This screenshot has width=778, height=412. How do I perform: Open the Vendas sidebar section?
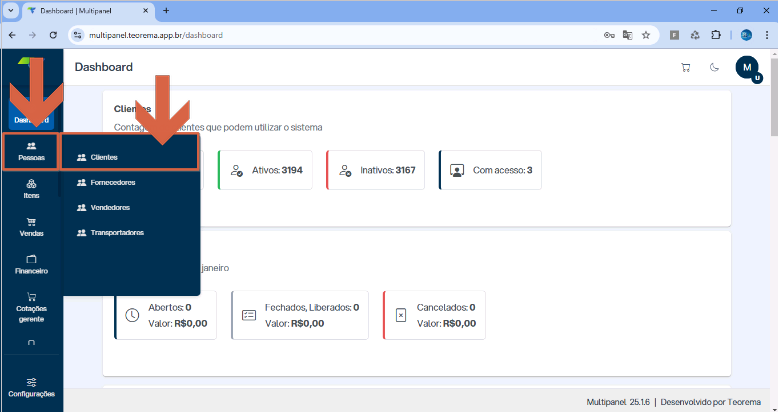[x=31, y=227]
